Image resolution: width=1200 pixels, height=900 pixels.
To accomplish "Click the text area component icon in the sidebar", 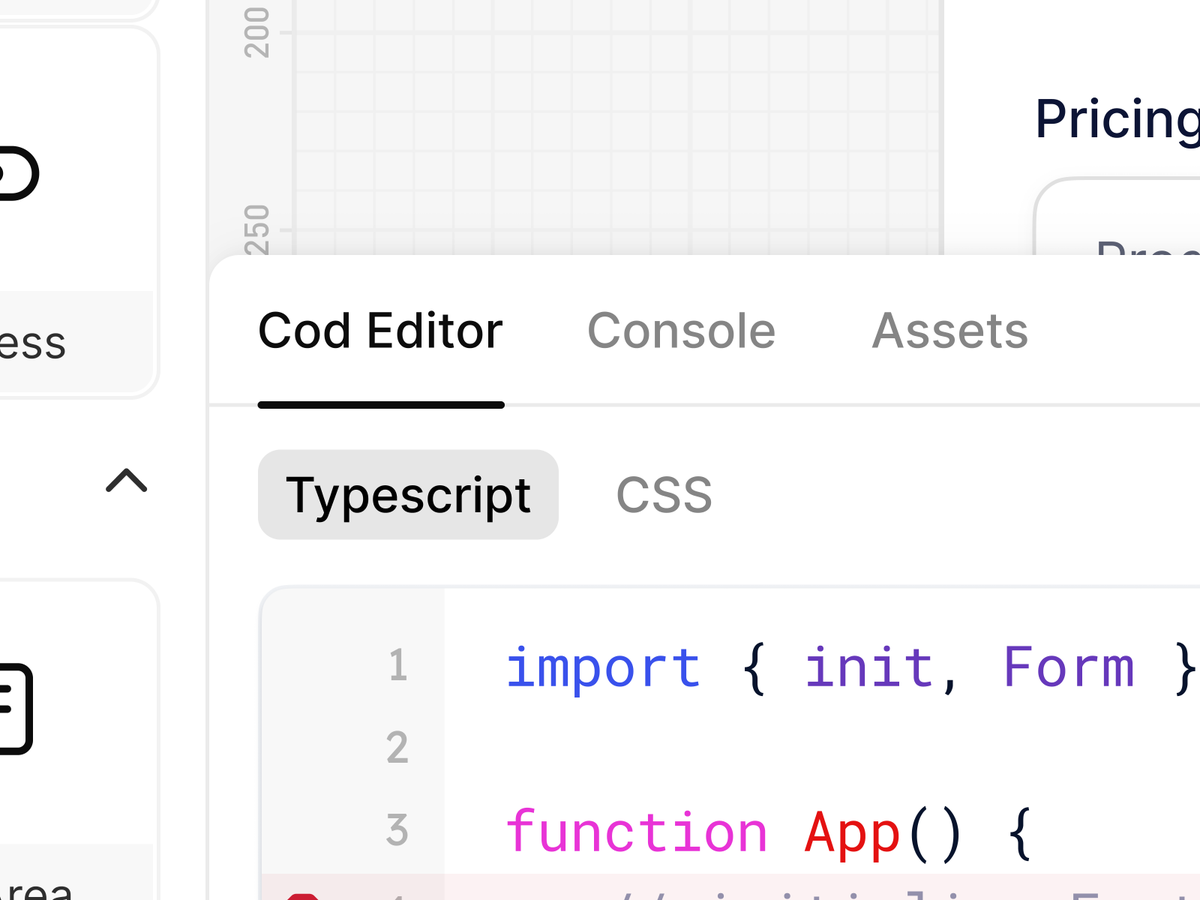I will (x=15, y=709).
